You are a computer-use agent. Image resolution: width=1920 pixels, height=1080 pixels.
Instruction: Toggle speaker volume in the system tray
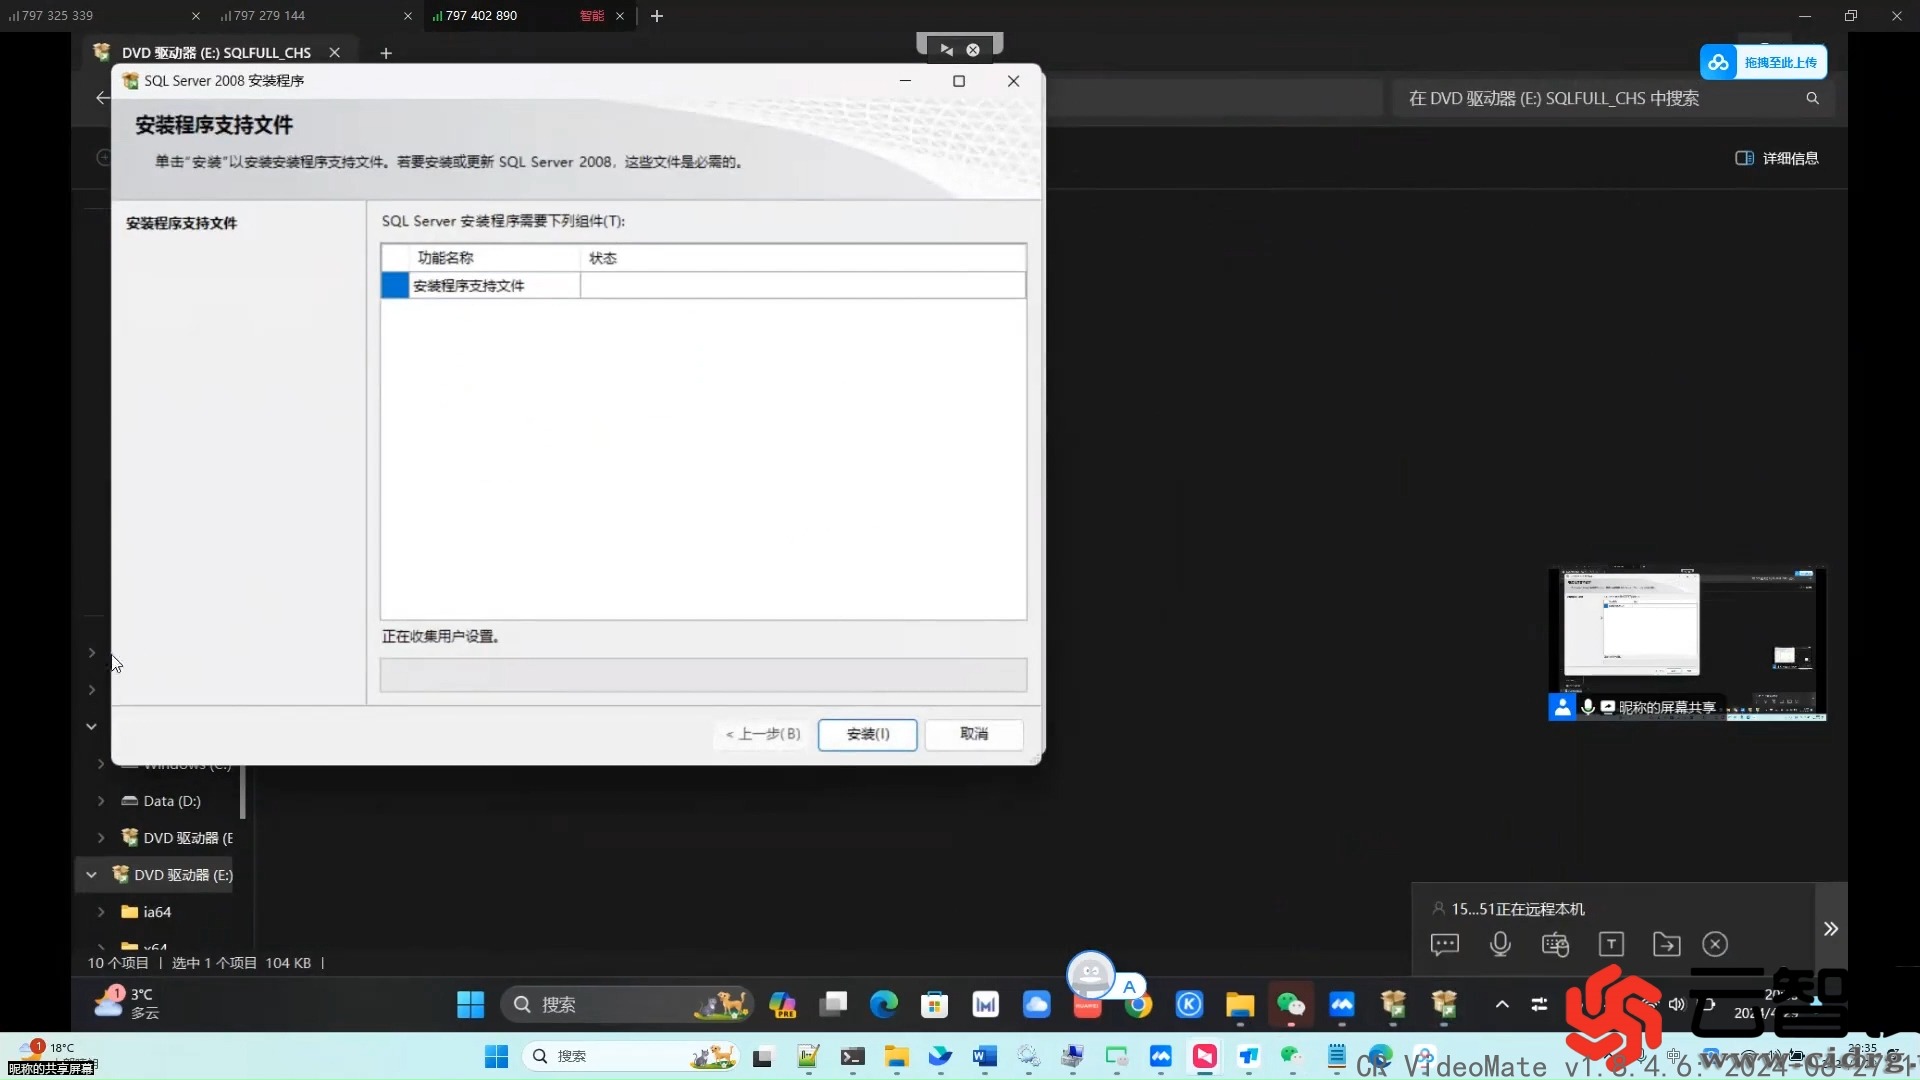click(x=1678, y=1005)
